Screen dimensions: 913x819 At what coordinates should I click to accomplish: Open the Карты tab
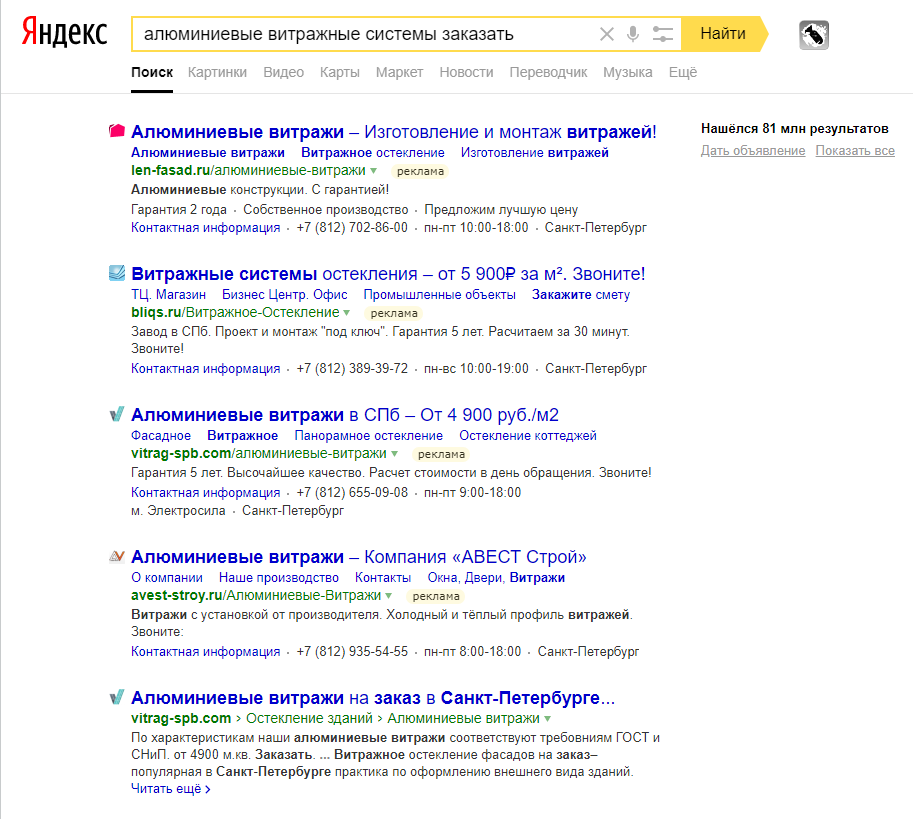339,72
